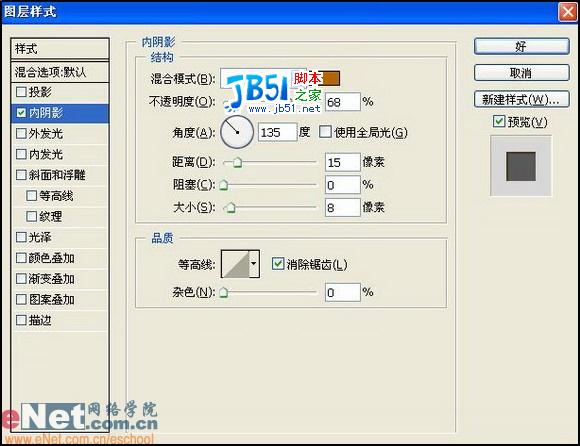Select the 斜面和浮雕 row label
This screenshot has height=446, width=580.
(x=57, y=175)
